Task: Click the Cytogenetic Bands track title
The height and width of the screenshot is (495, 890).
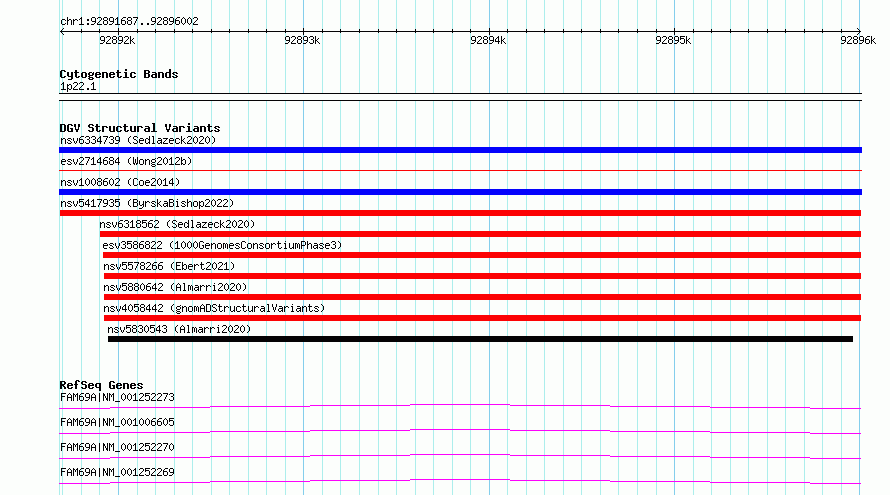Action: click(119, 74)
